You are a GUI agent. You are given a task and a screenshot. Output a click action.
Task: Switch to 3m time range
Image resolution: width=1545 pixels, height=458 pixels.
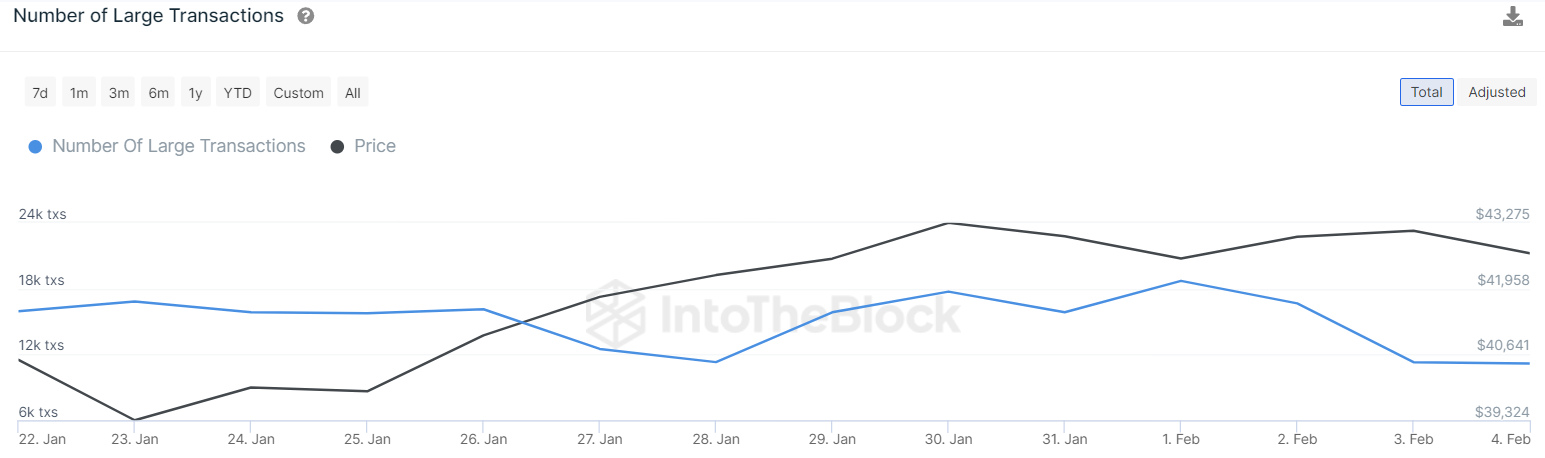119,93
